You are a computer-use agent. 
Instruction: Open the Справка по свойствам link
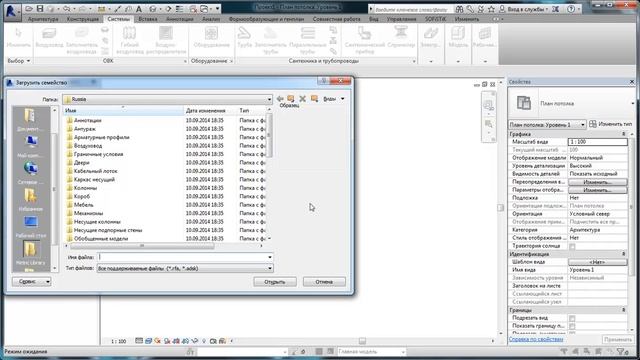tap(536, 339)
